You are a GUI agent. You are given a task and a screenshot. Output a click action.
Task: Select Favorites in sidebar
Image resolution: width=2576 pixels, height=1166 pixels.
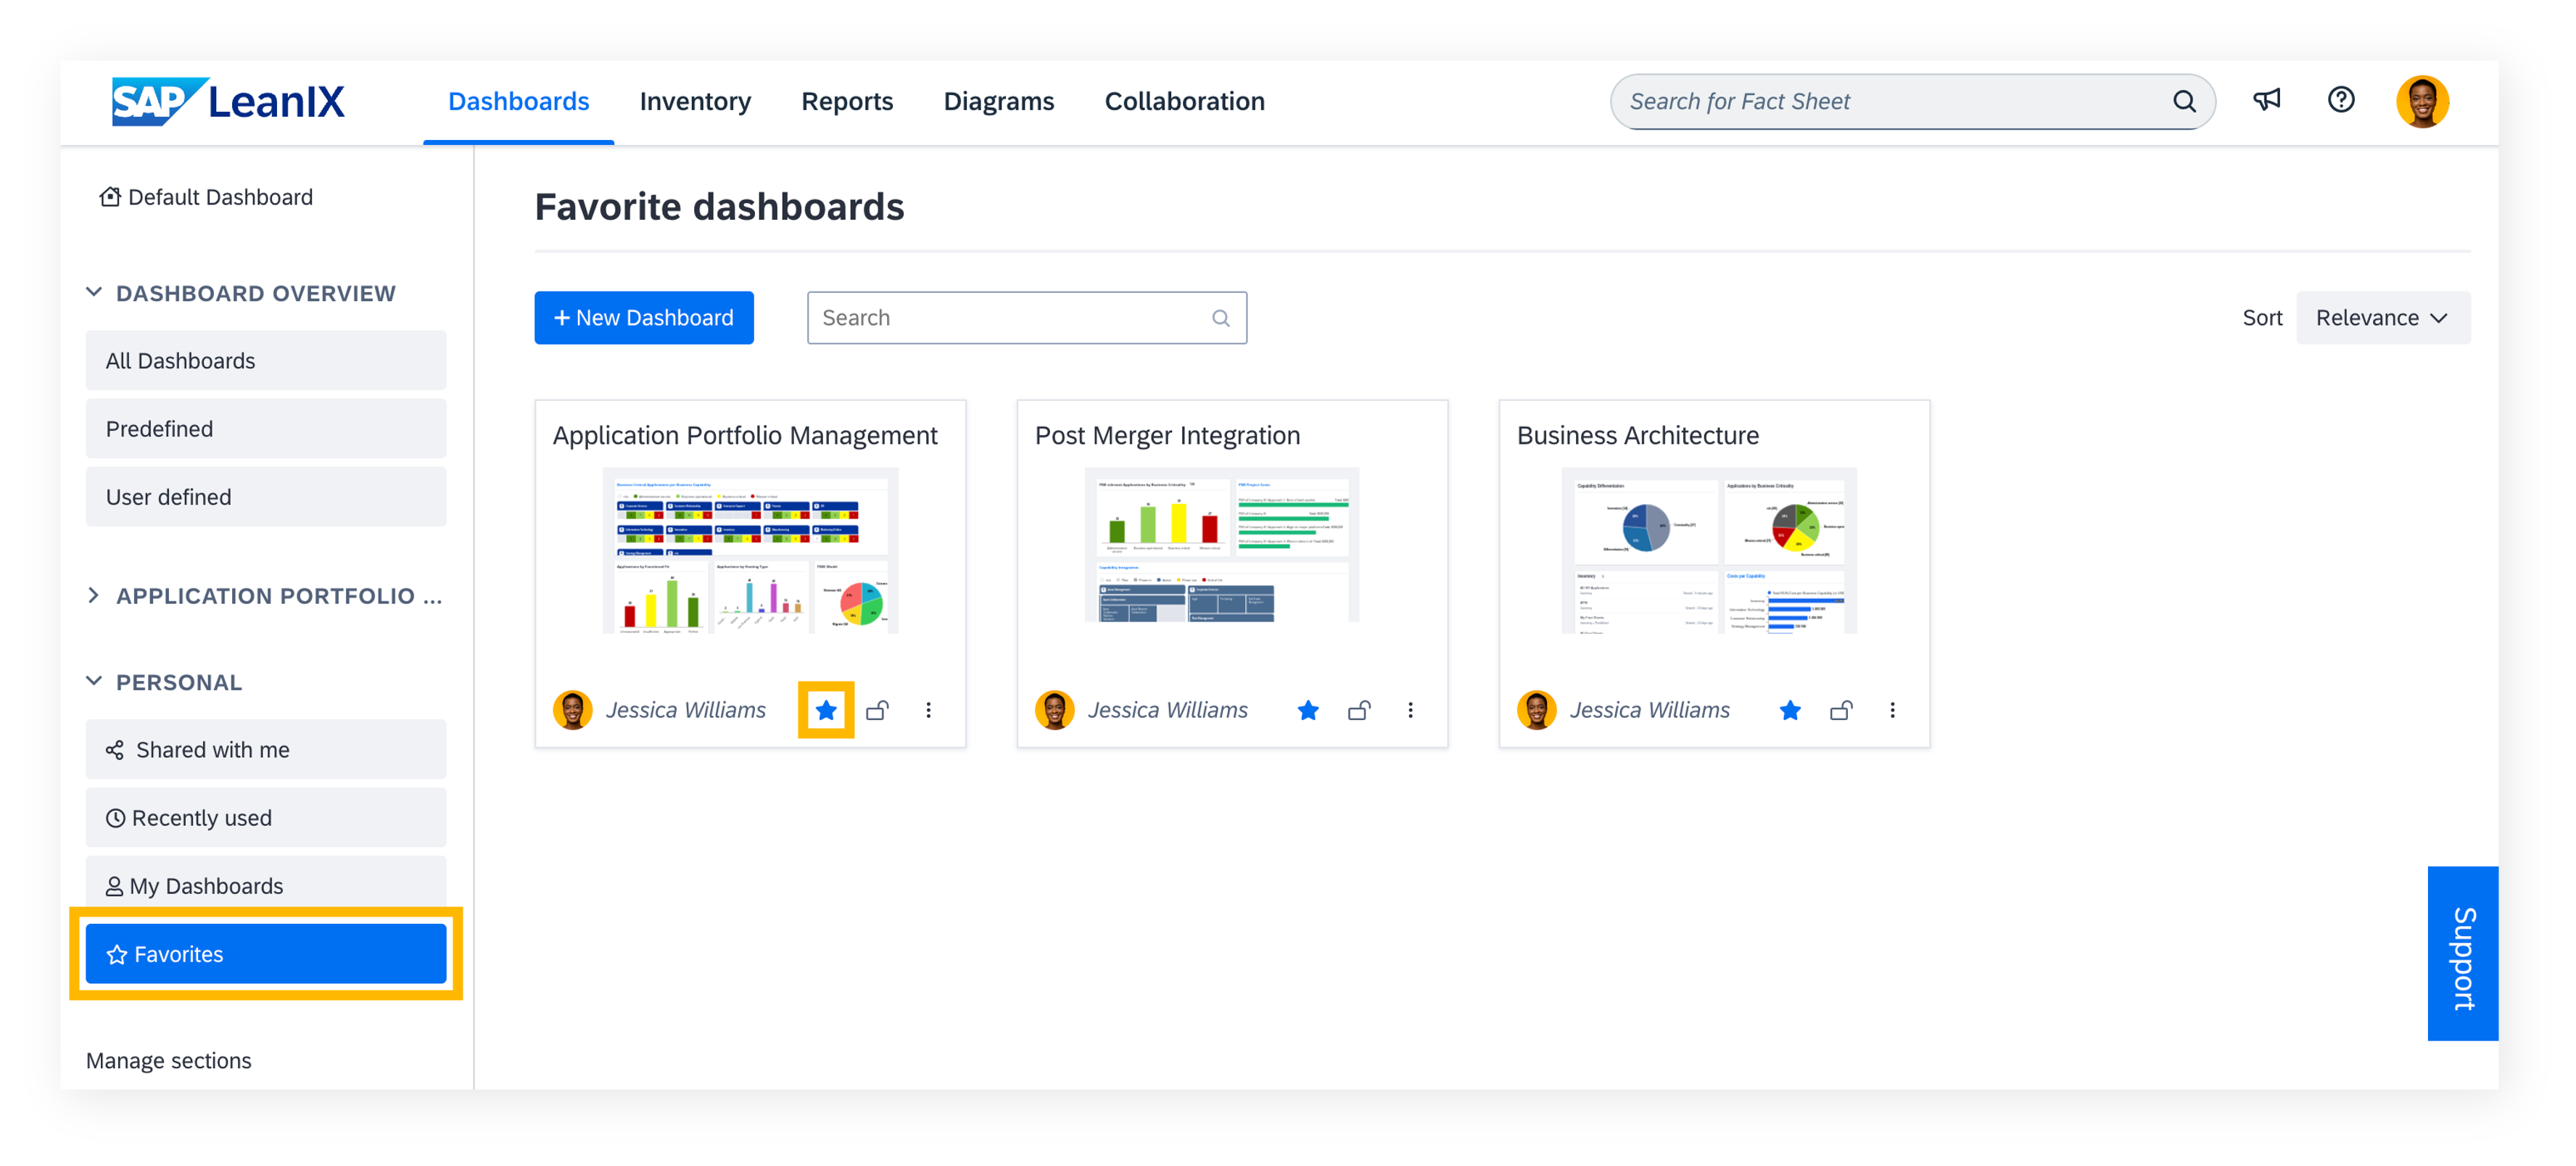(266, 954)
